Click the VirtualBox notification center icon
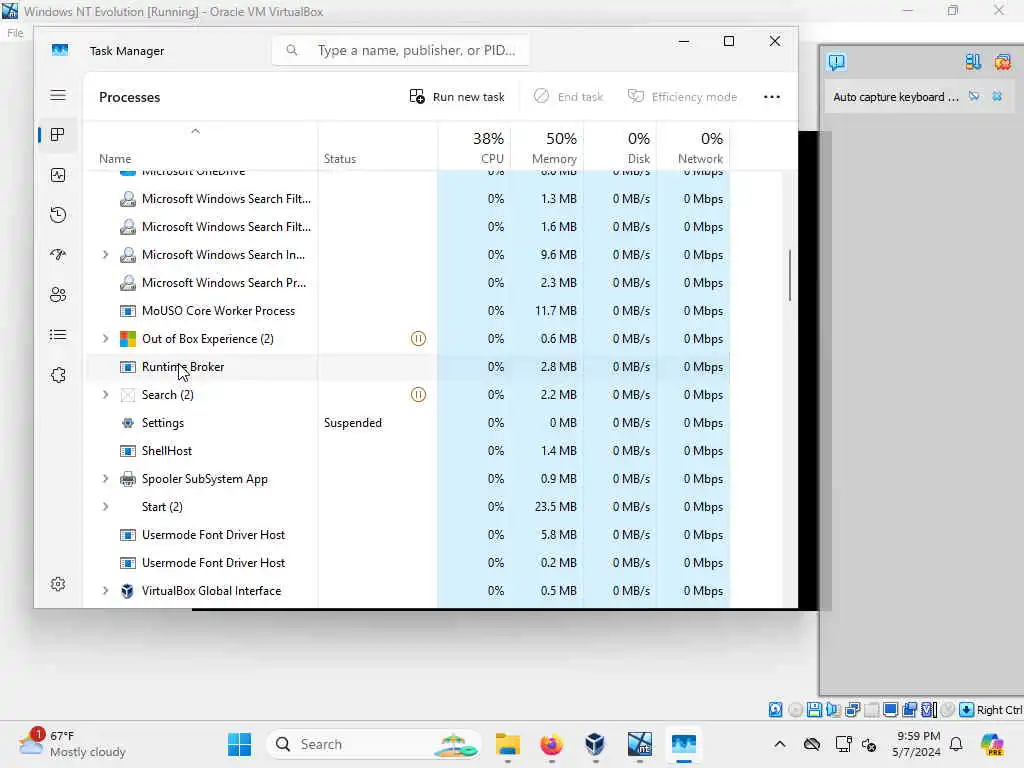The image size is (1024, 768). pos(837,62)
